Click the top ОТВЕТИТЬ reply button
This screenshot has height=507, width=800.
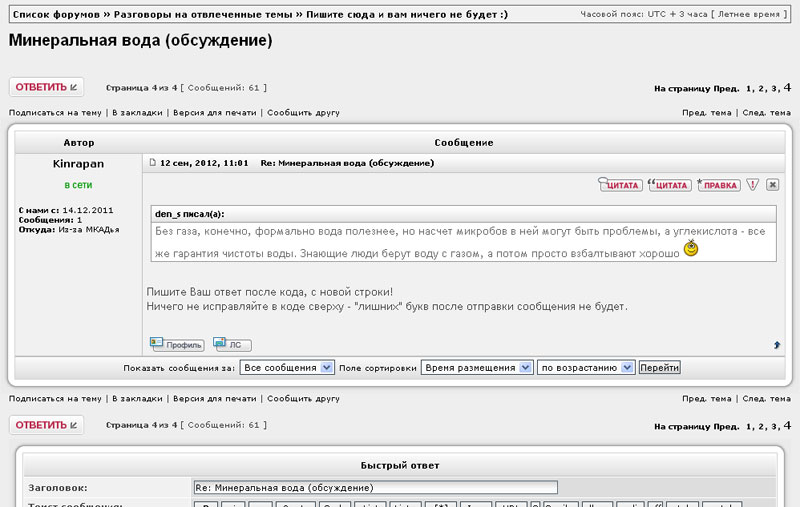46,87
